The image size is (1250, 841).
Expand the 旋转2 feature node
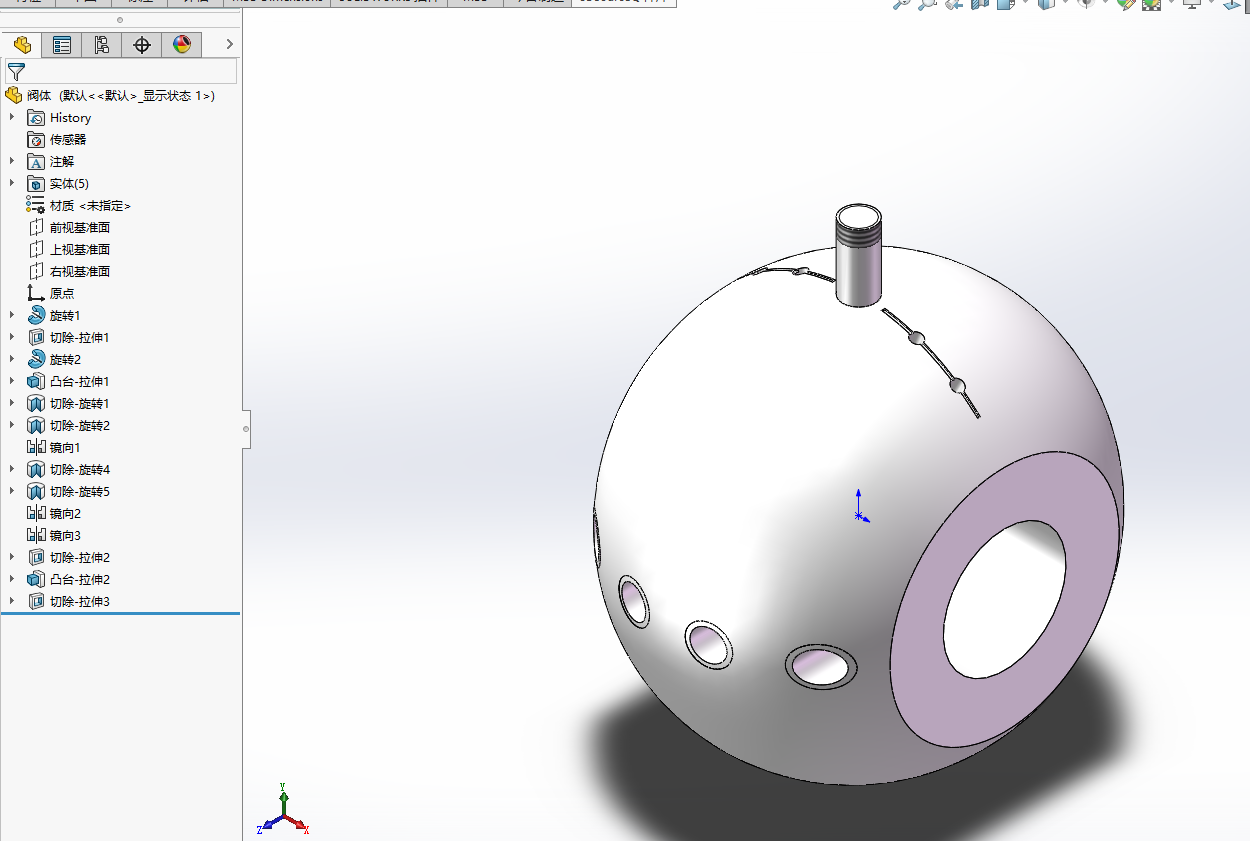12,360
